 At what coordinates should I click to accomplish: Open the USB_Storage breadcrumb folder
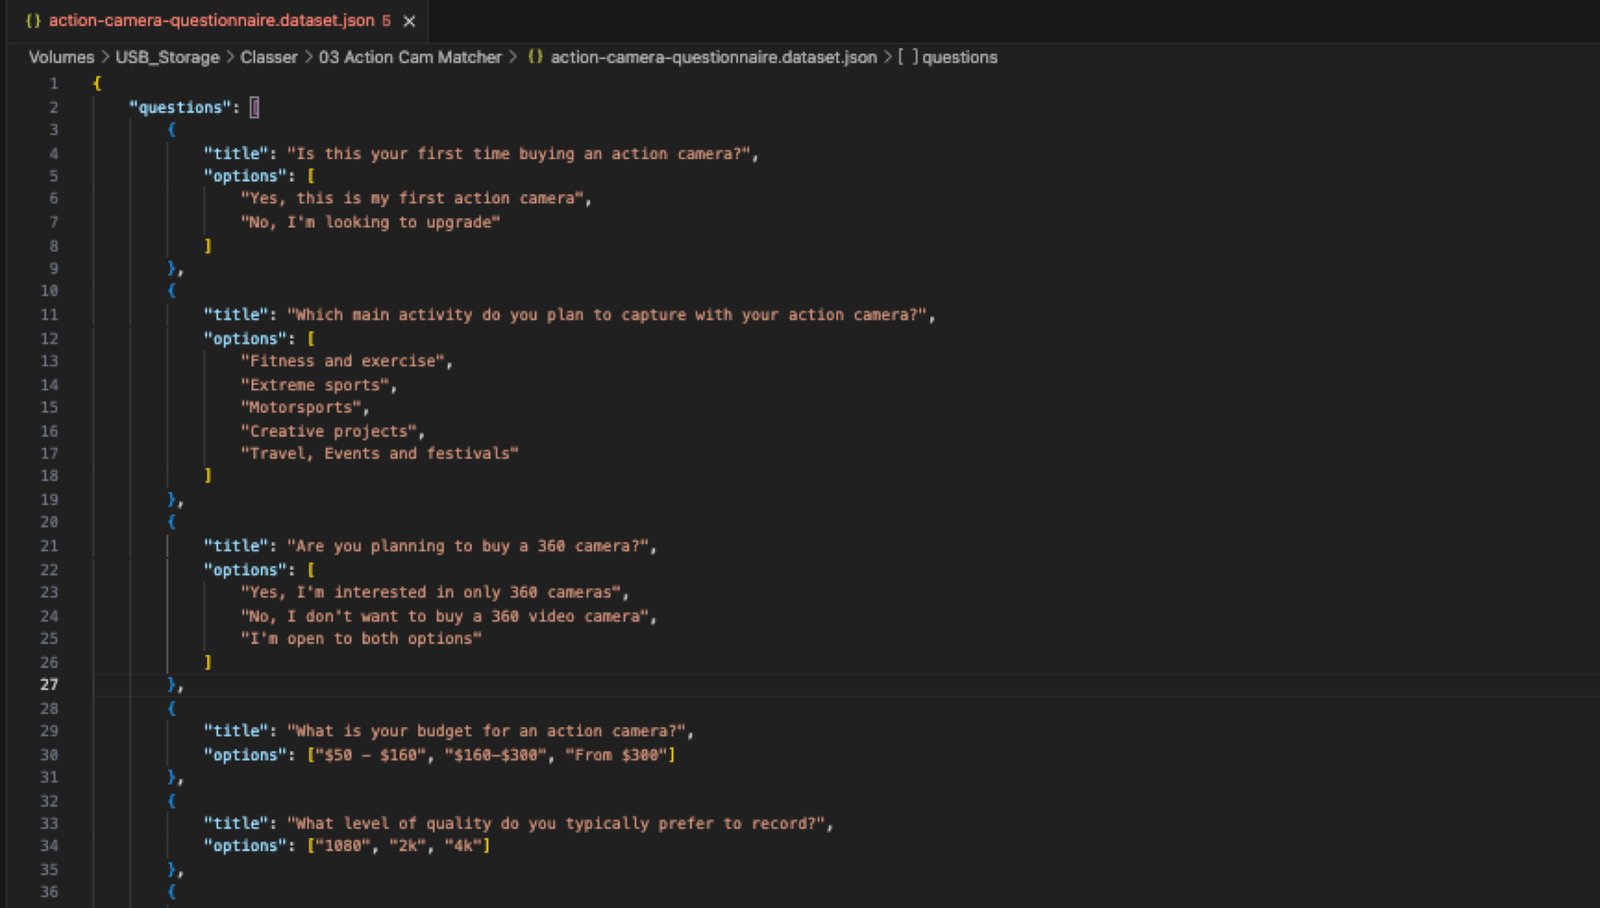tap(167, 57)
